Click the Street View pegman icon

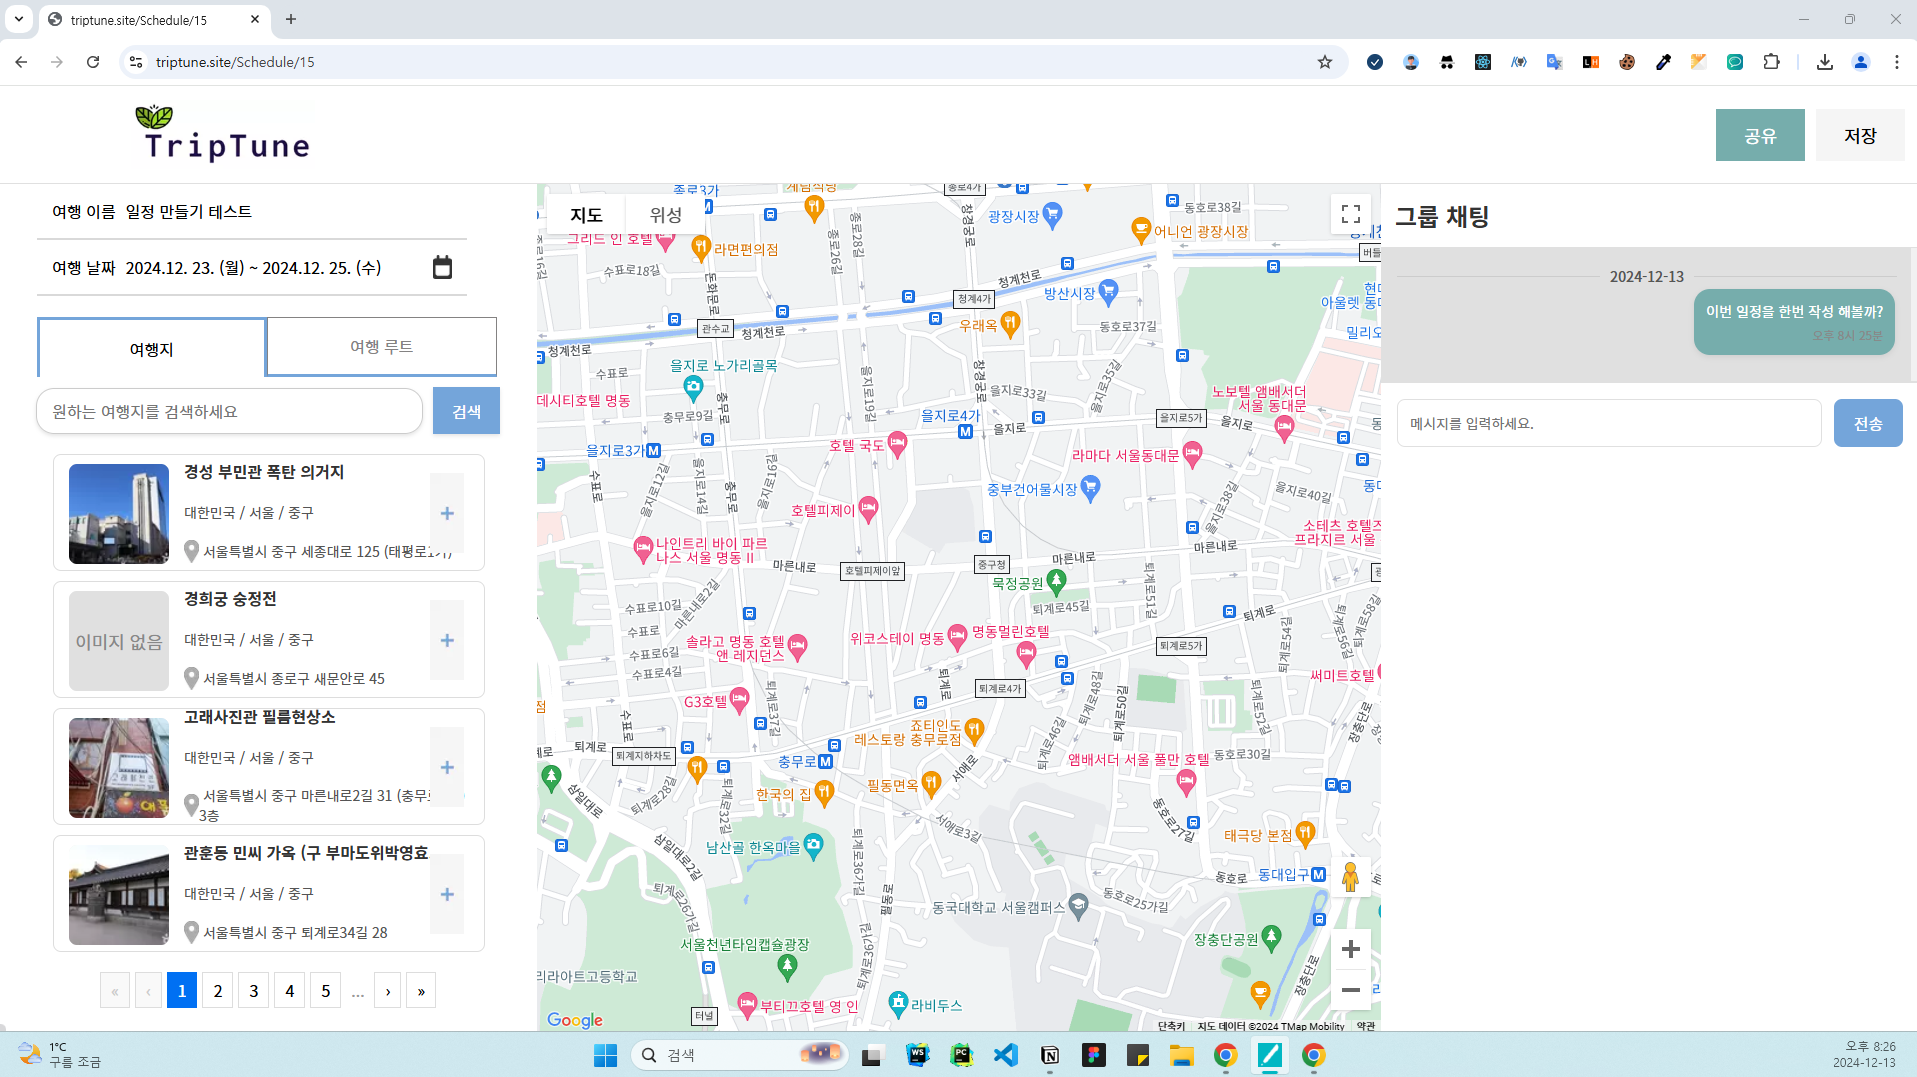1350,877
